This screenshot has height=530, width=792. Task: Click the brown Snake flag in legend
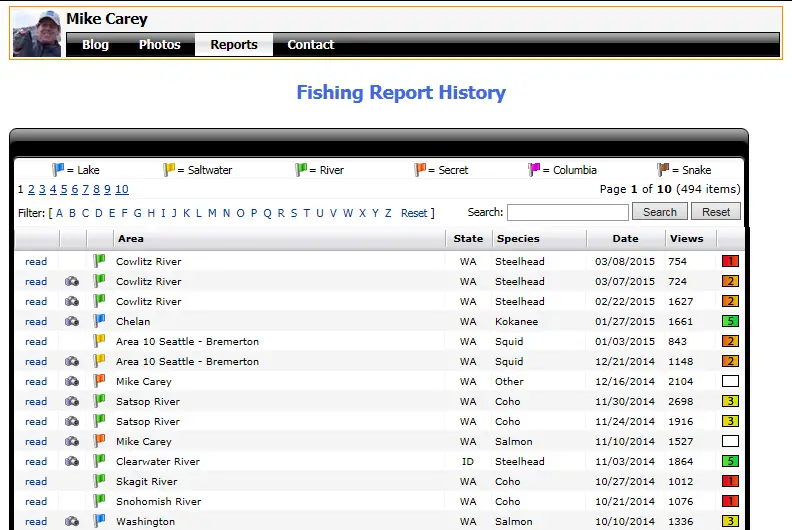(663, 170)
